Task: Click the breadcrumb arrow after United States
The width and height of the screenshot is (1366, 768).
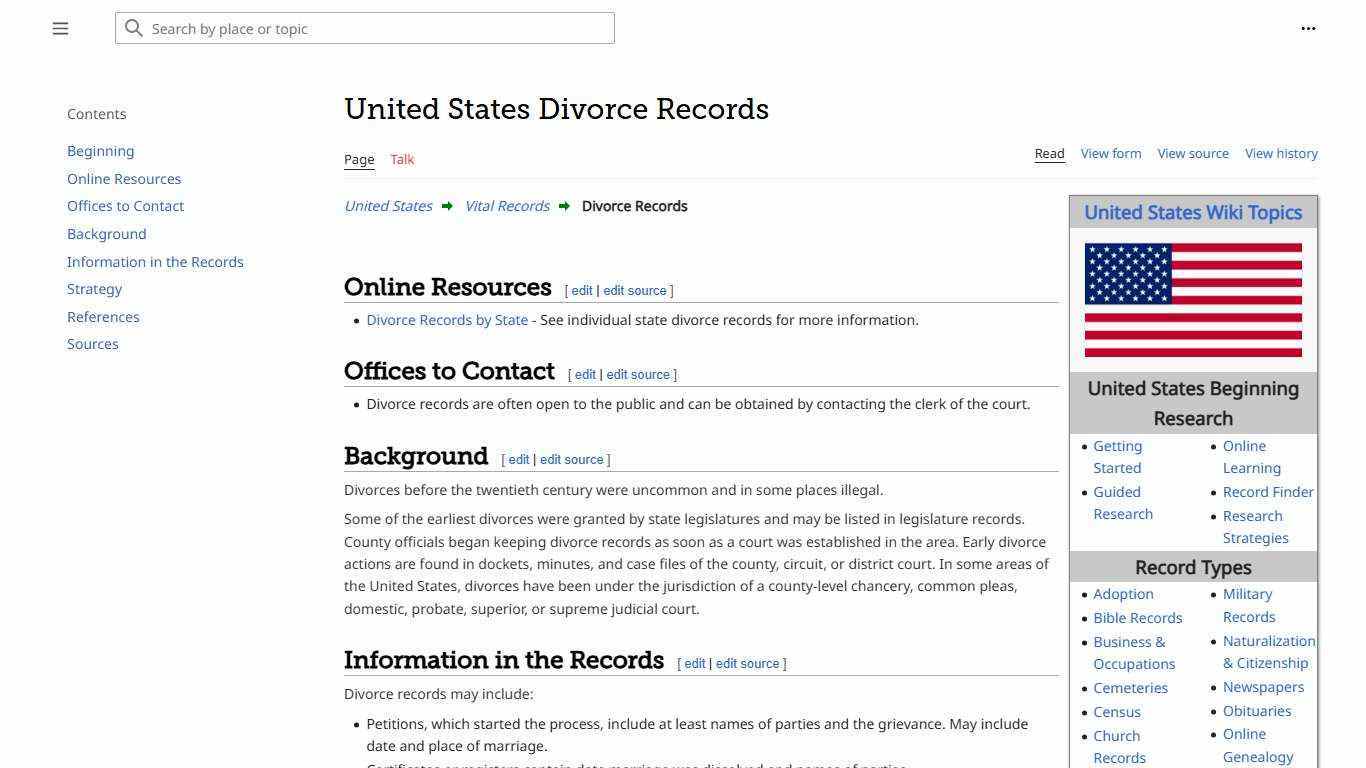Action: (447, 206)
